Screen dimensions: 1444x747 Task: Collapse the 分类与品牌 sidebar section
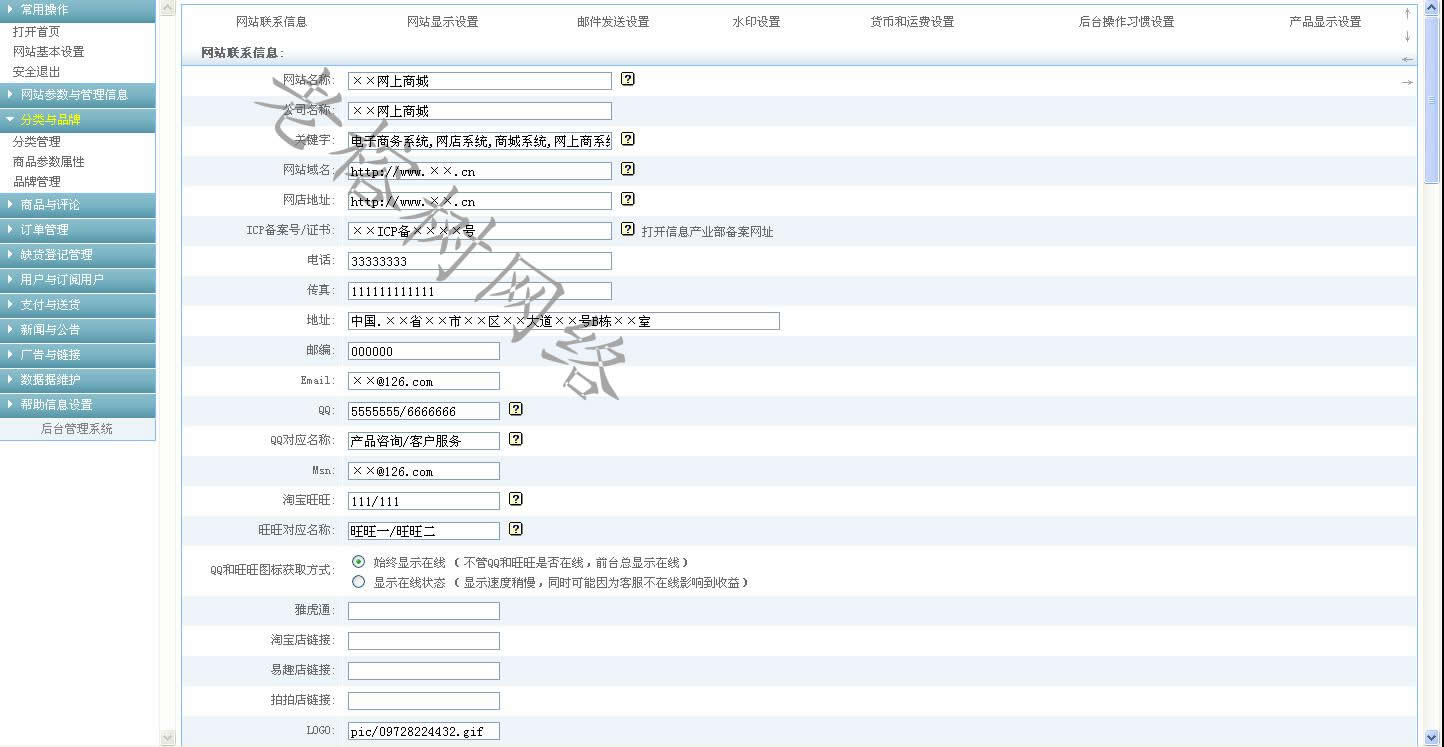[78, 120]
